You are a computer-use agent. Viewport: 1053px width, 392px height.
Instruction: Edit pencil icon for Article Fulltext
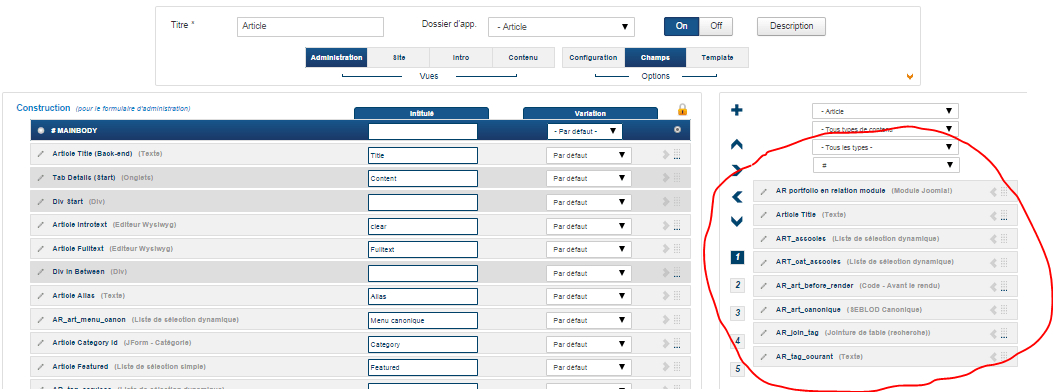click(41, 248)
